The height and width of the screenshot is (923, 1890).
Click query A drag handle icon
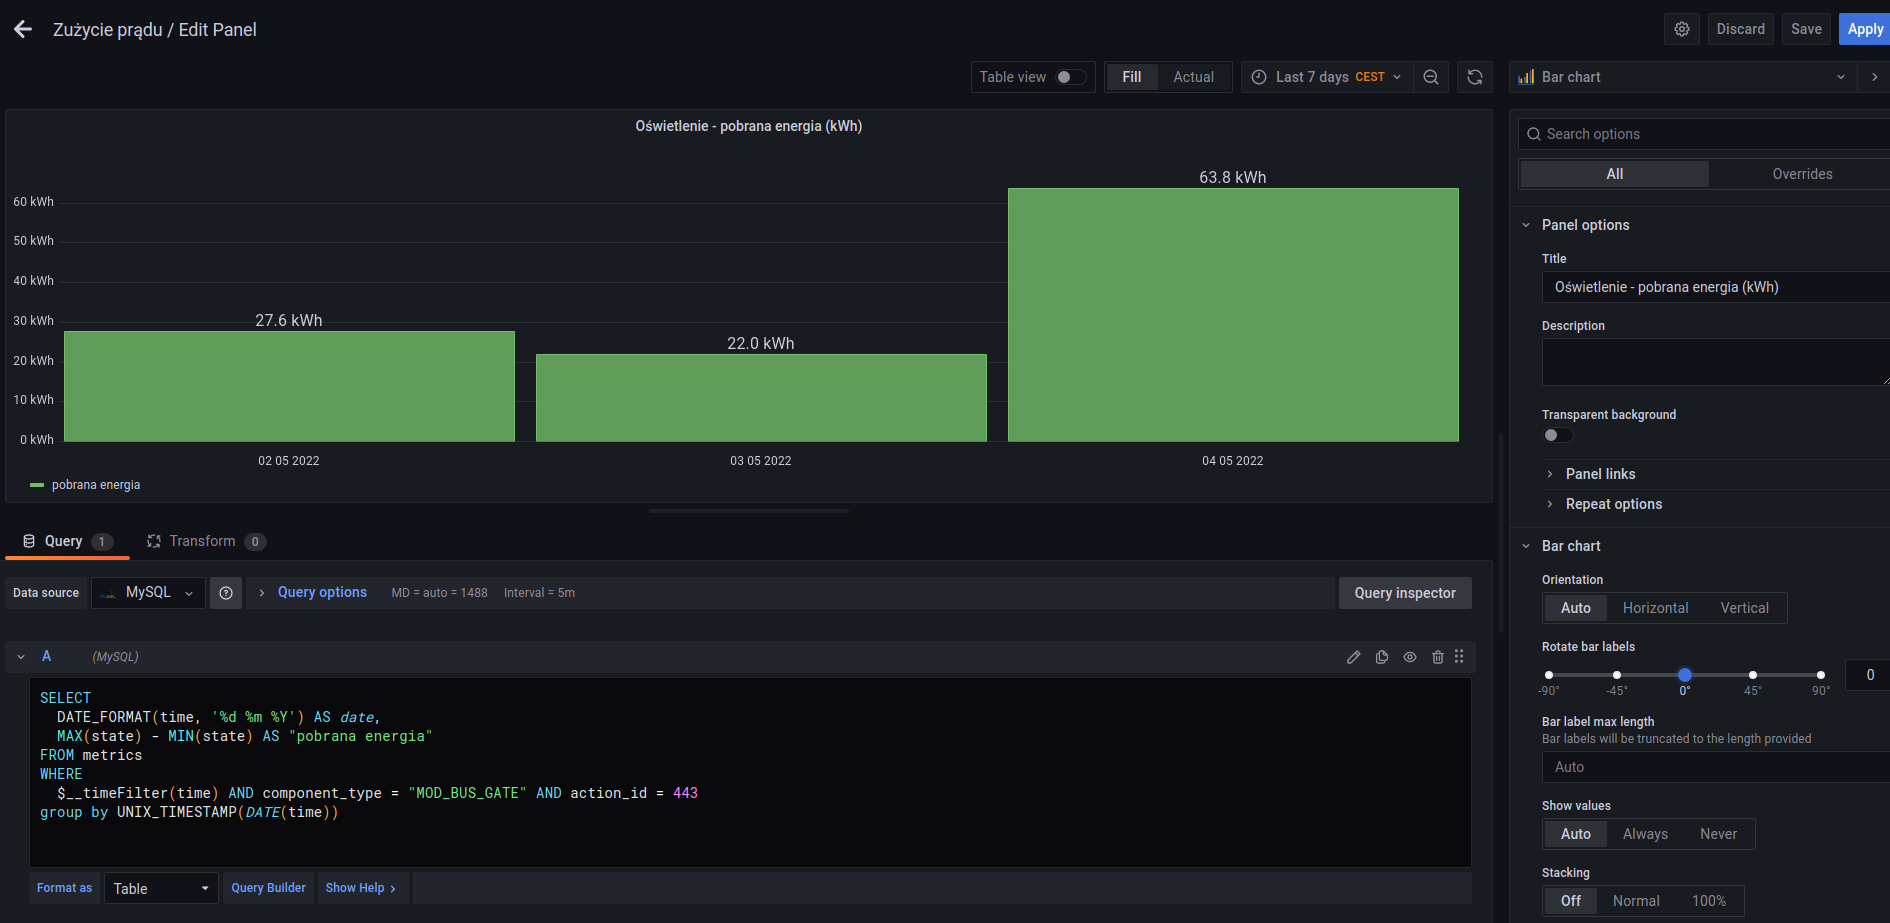point(1459,657)
